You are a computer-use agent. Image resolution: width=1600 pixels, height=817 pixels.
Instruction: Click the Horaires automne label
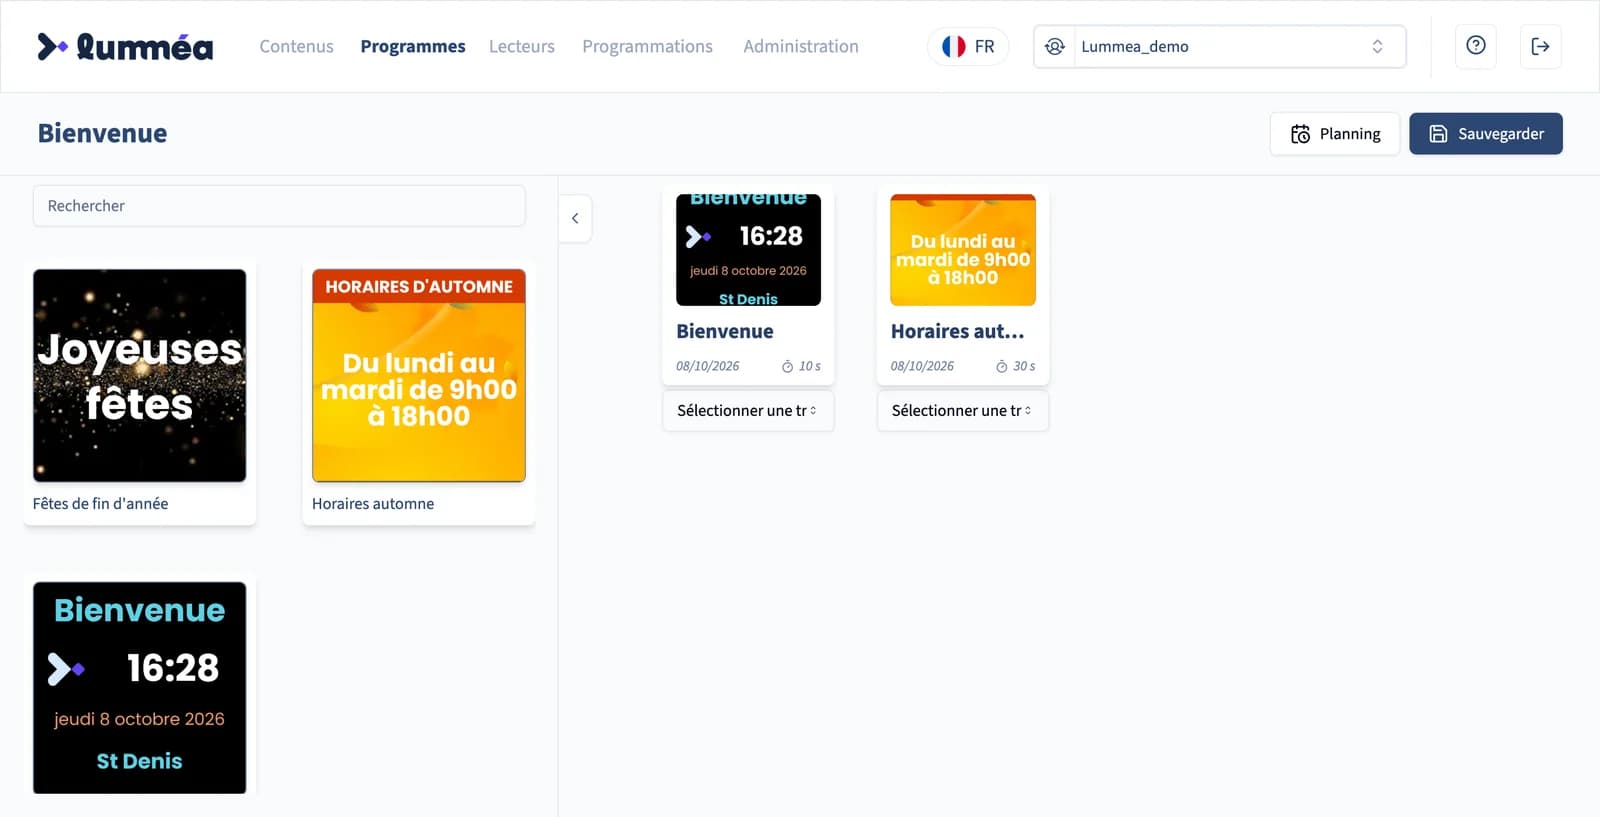[x=373, y=504]
